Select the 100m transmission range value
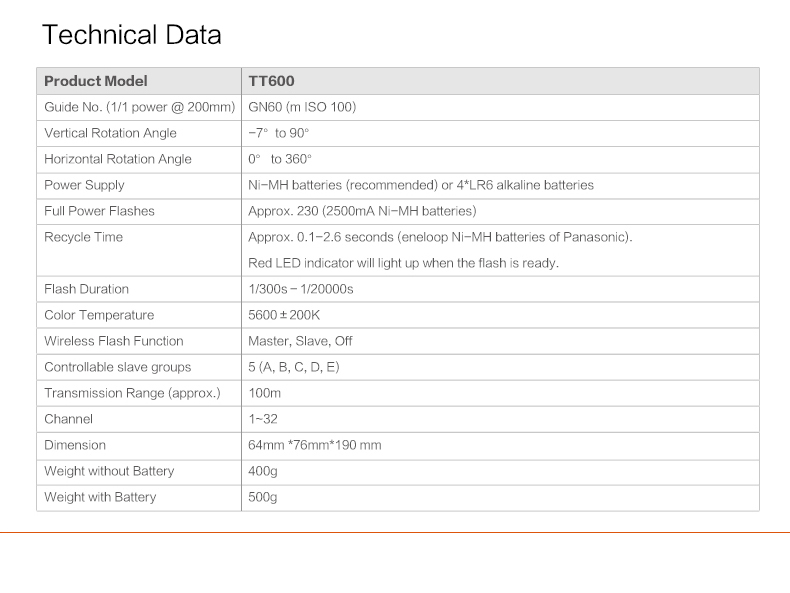The image size is (790, 593). pyautogui.click(x=265, y=393)
